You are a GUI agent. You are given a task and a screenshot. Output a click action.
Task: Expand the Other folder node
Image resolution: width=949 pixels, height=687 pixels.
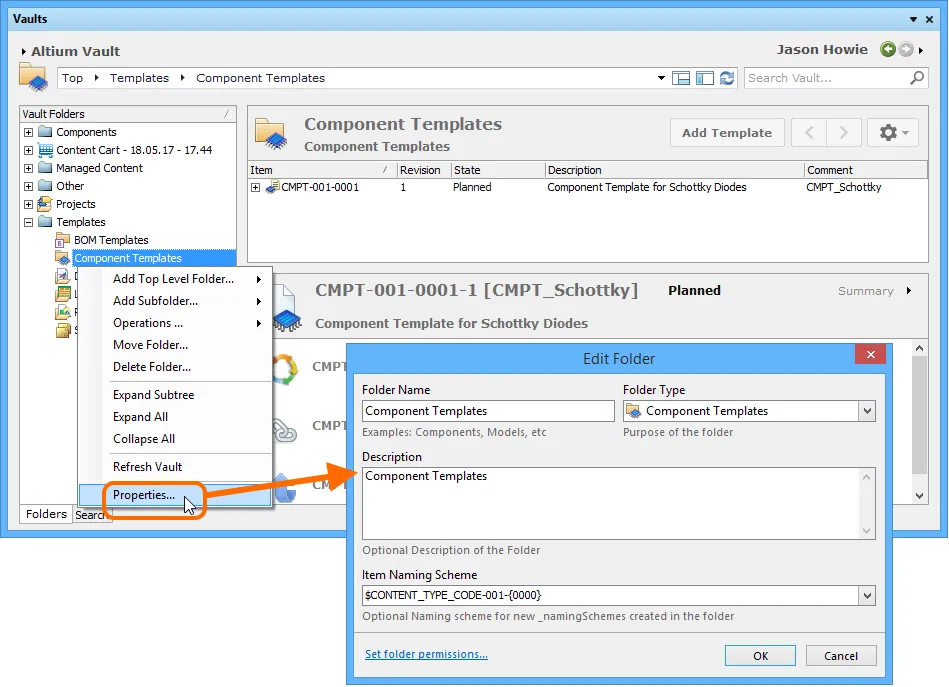pos(28,186)
